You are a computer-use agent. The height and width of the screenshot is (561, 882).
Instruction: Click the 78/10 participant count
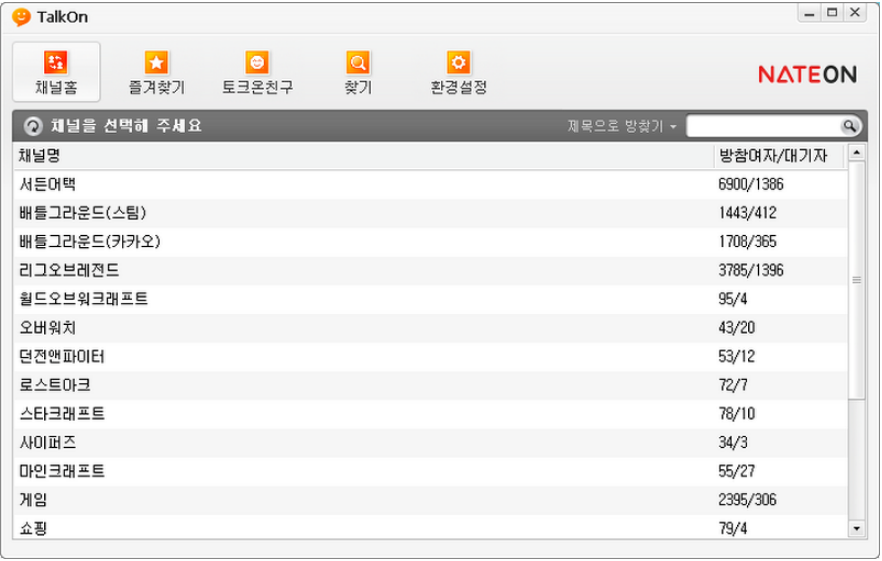click(737, 414)
